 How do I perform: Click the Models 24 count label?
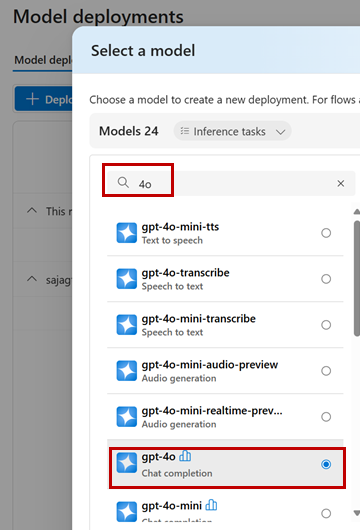point(128,131)
